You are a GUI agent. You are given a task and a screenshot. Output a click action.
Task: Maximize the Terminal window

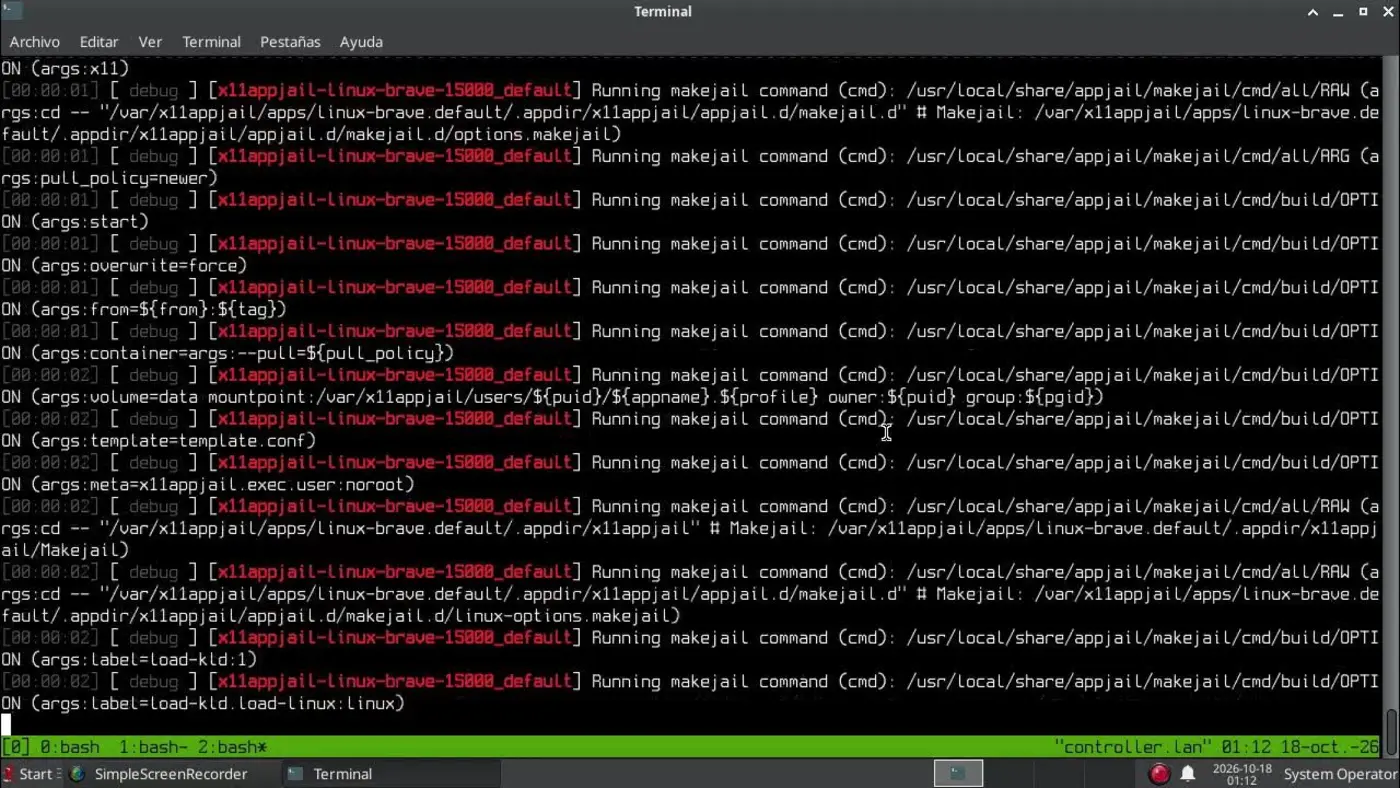tap(1363, 12)
